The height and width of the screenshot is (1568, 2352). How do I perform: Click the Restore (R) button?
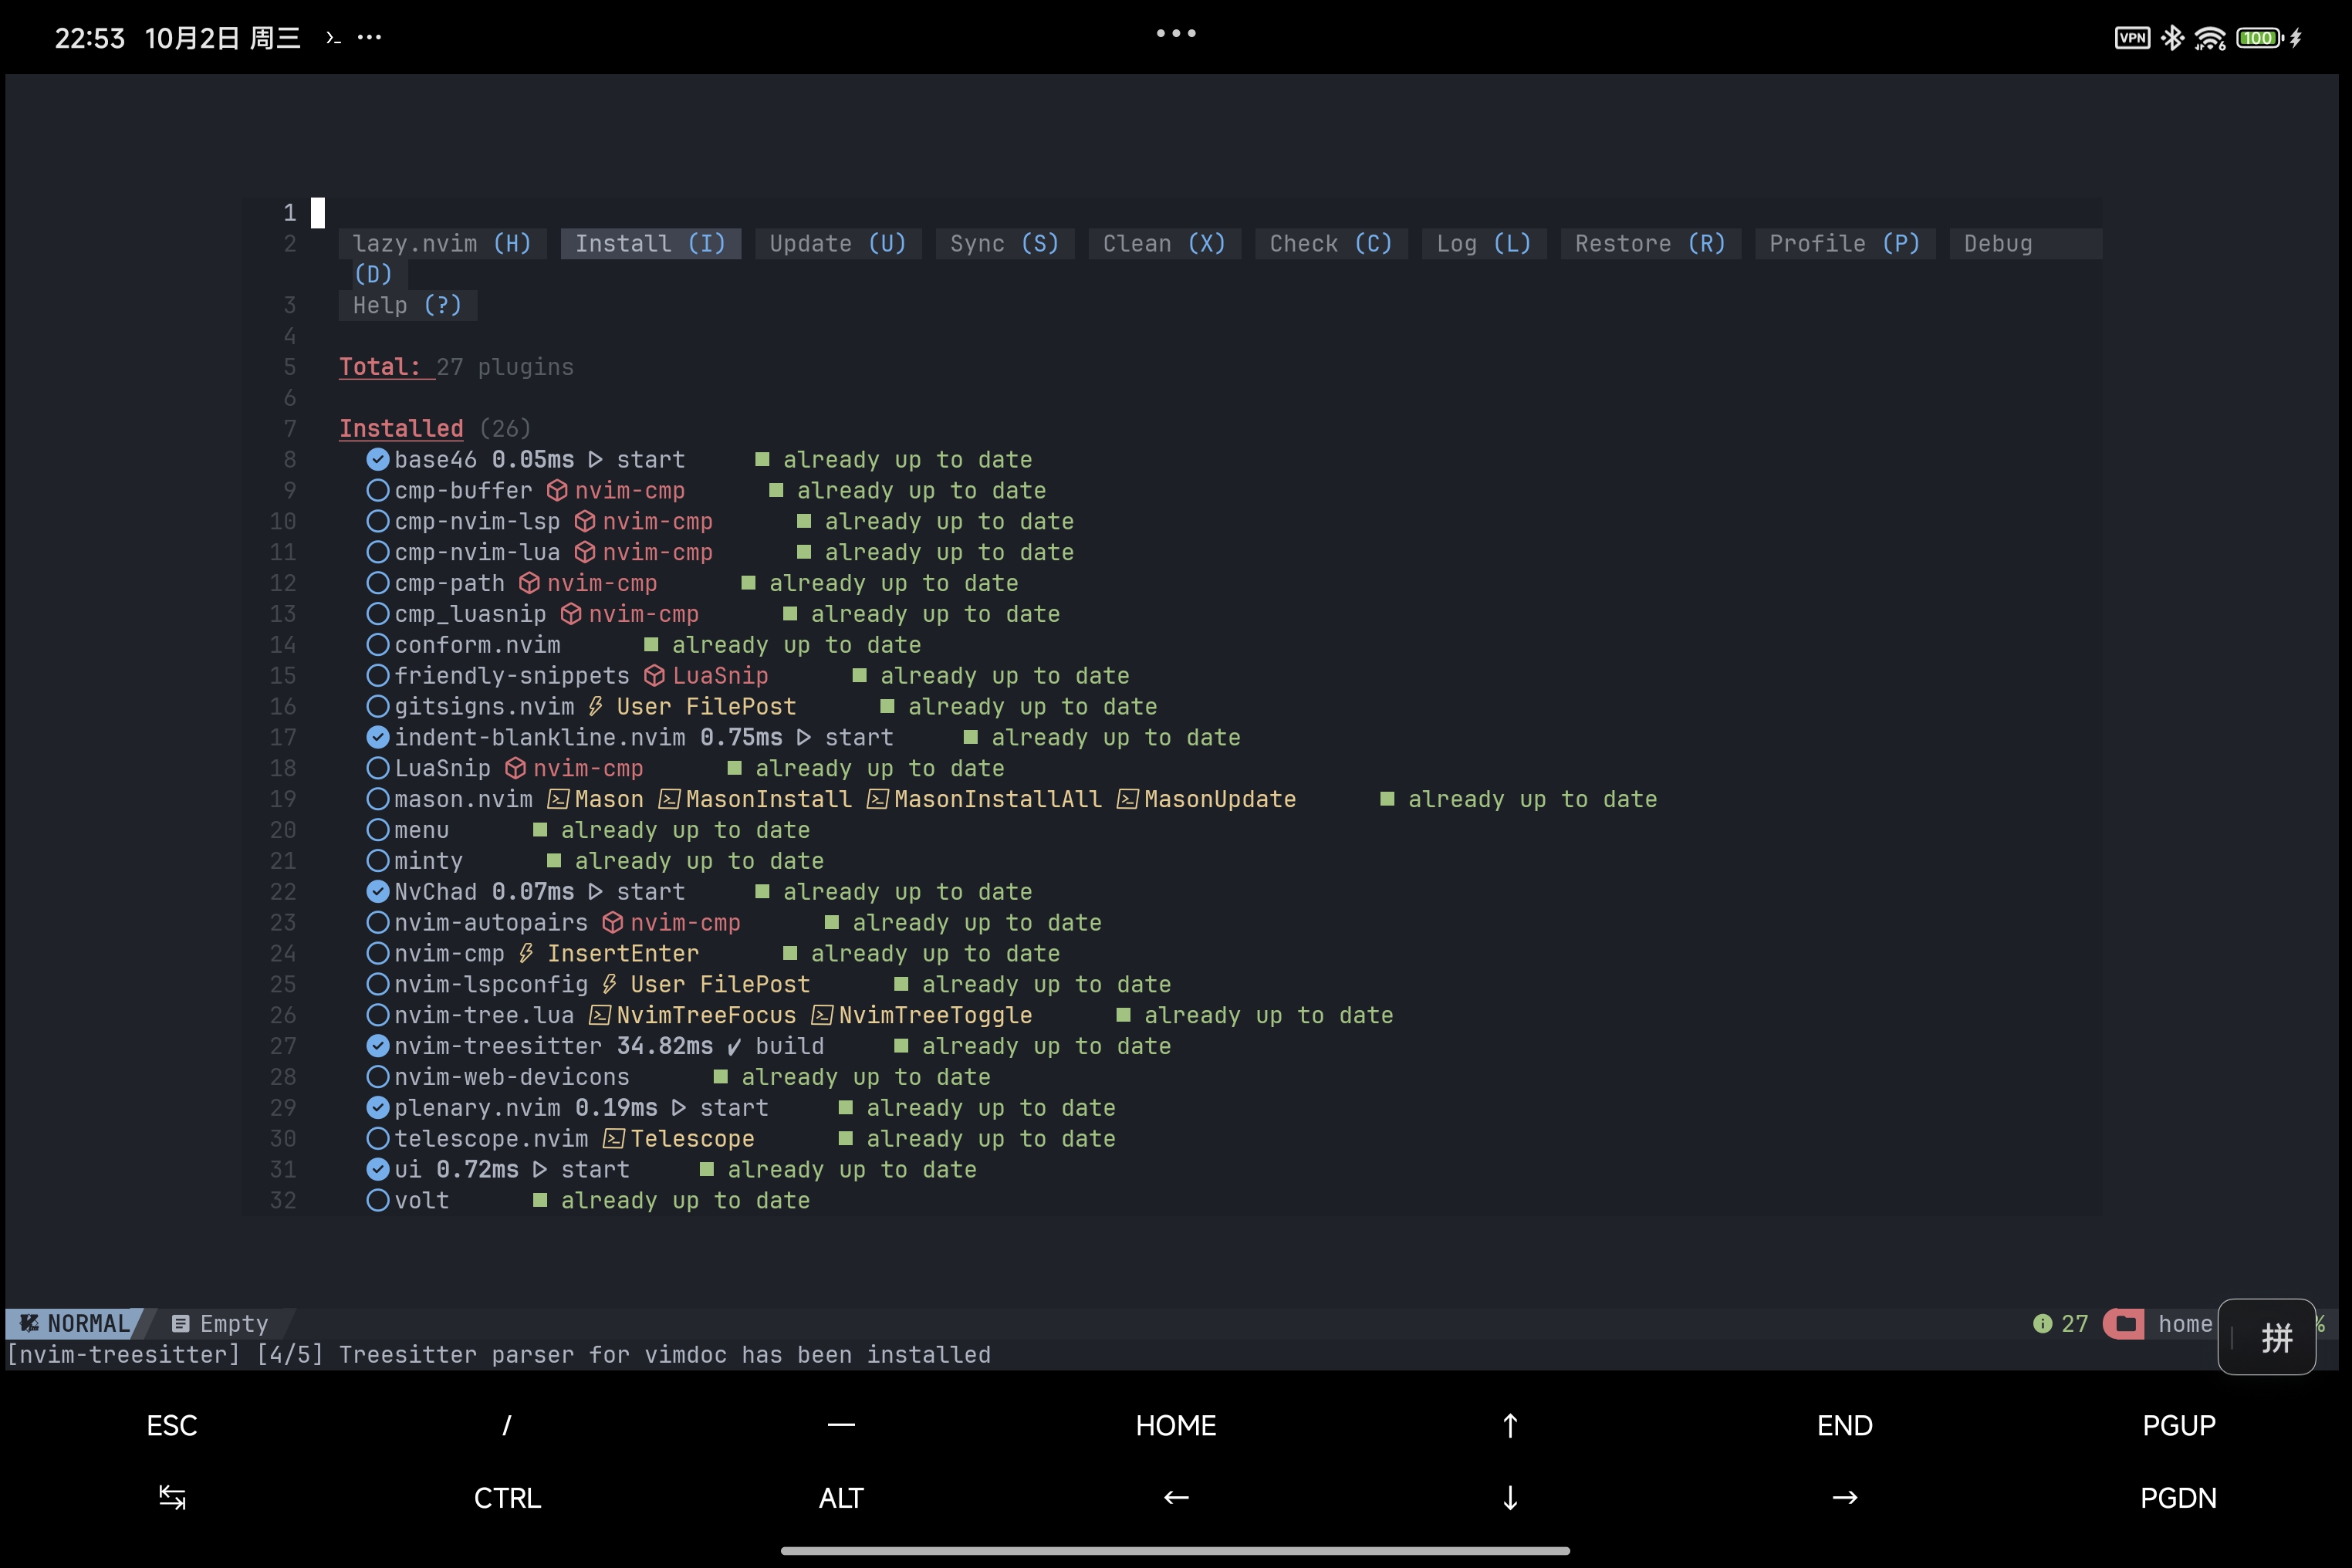pyautogui.click(x=1650, y=243)
